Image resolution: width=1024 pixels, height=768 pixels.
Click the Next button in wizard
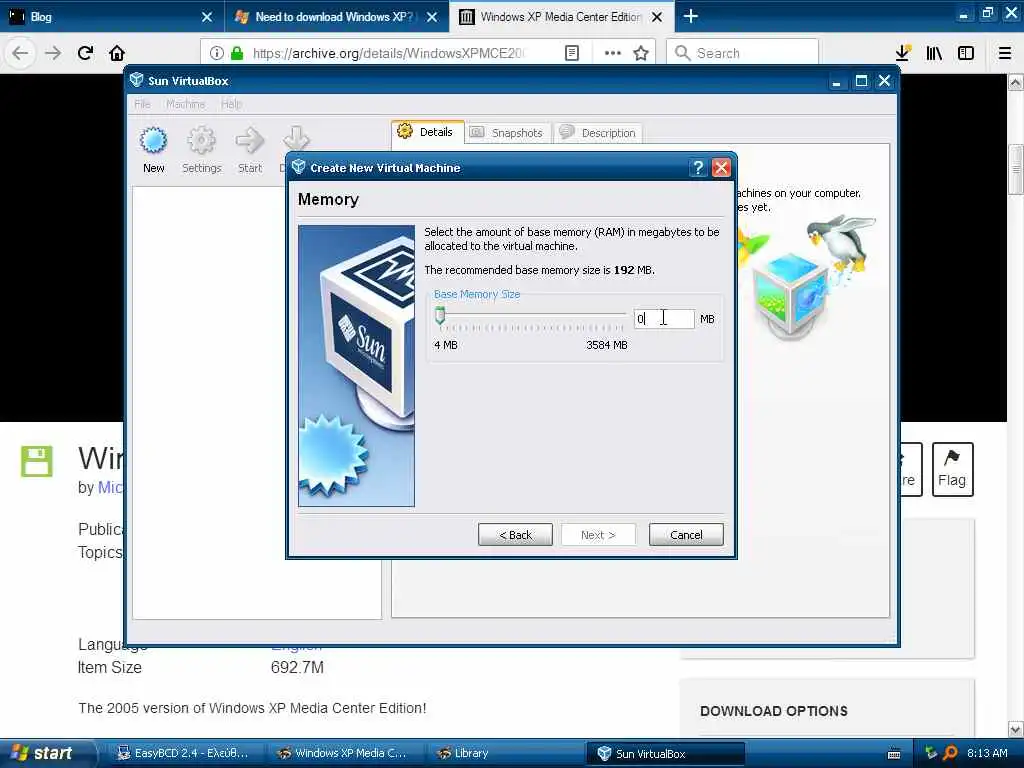pyautogui.click(x=598, y=535)
